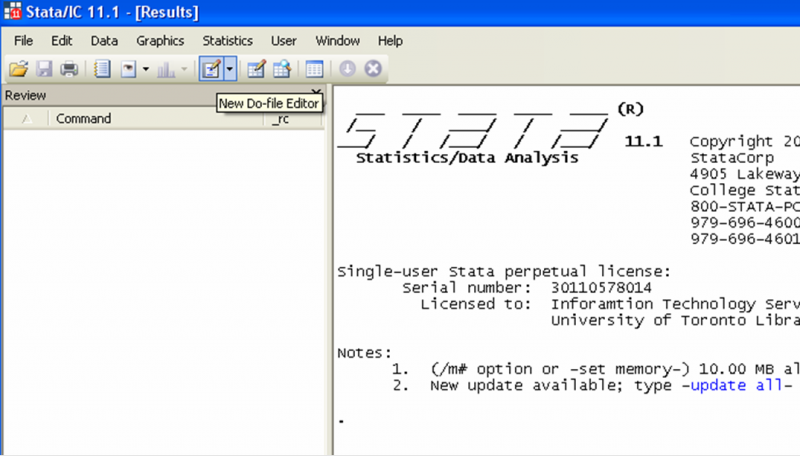The image size is (800, 456).
Task: Expand the Viewer icon dropdown arrow
Action: coord(145,69)
